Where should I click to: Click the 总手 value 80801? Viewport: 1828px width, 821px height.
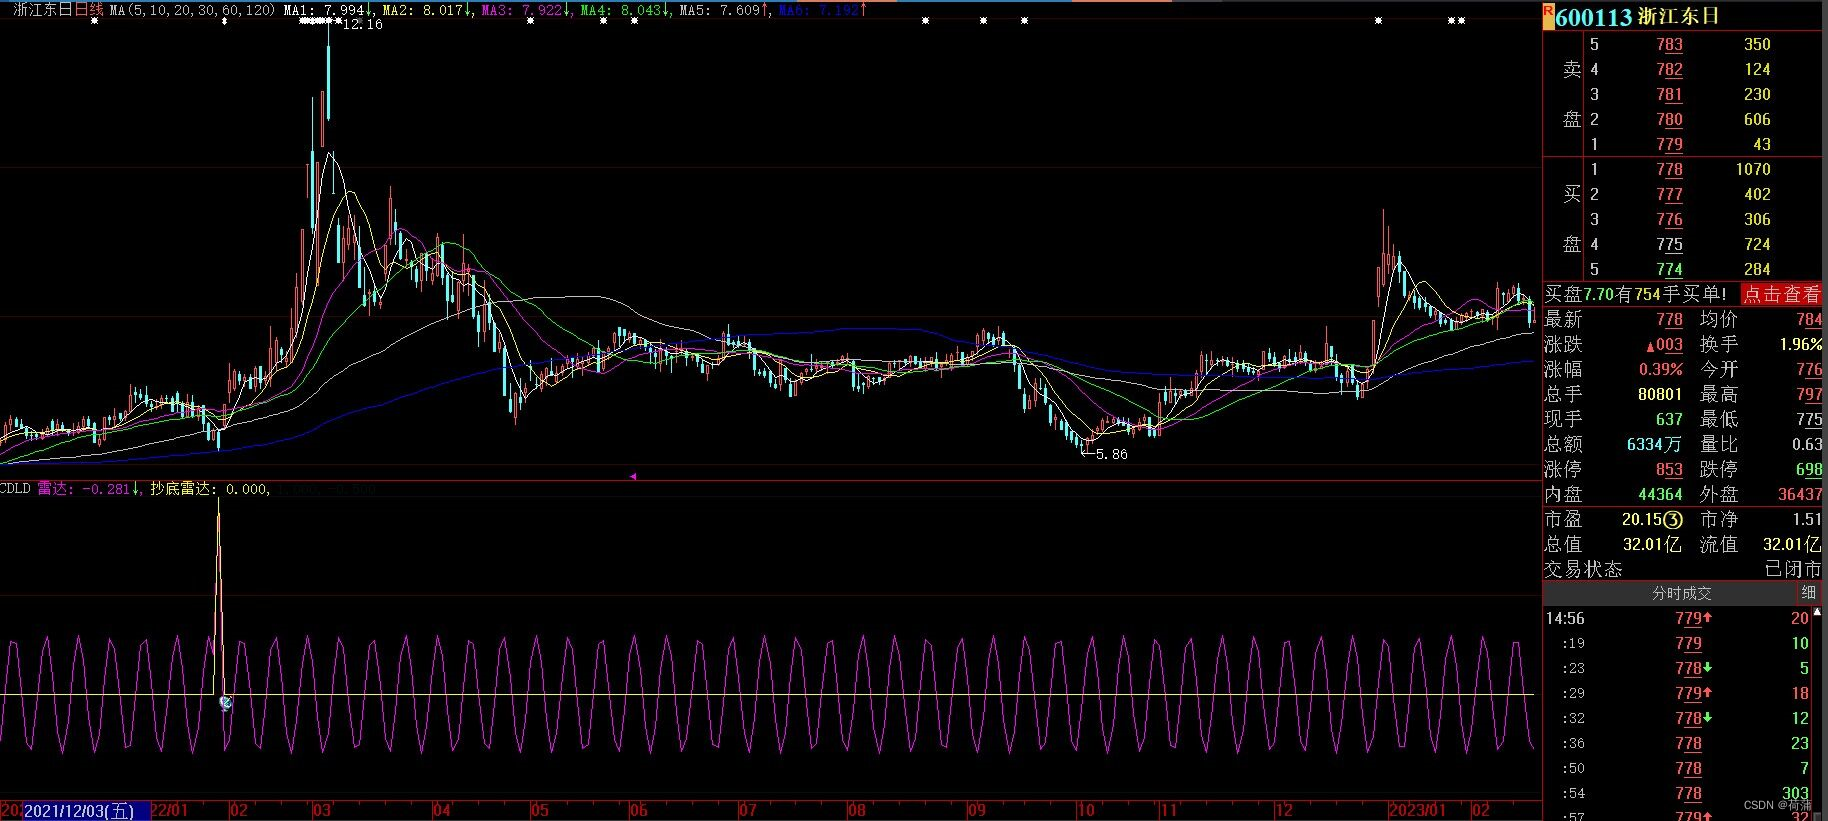coord(1660,394)
